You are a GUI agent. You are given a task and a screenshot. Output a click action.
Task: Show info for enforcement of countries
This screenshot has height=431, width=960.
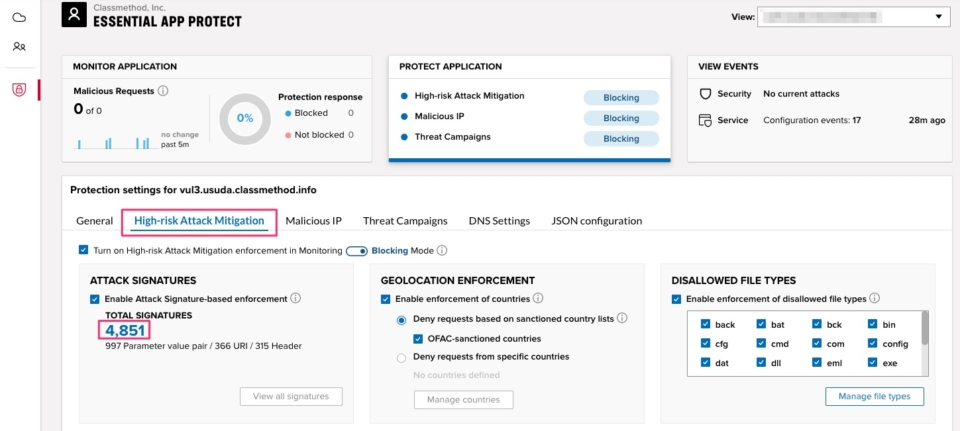point(538,299)
